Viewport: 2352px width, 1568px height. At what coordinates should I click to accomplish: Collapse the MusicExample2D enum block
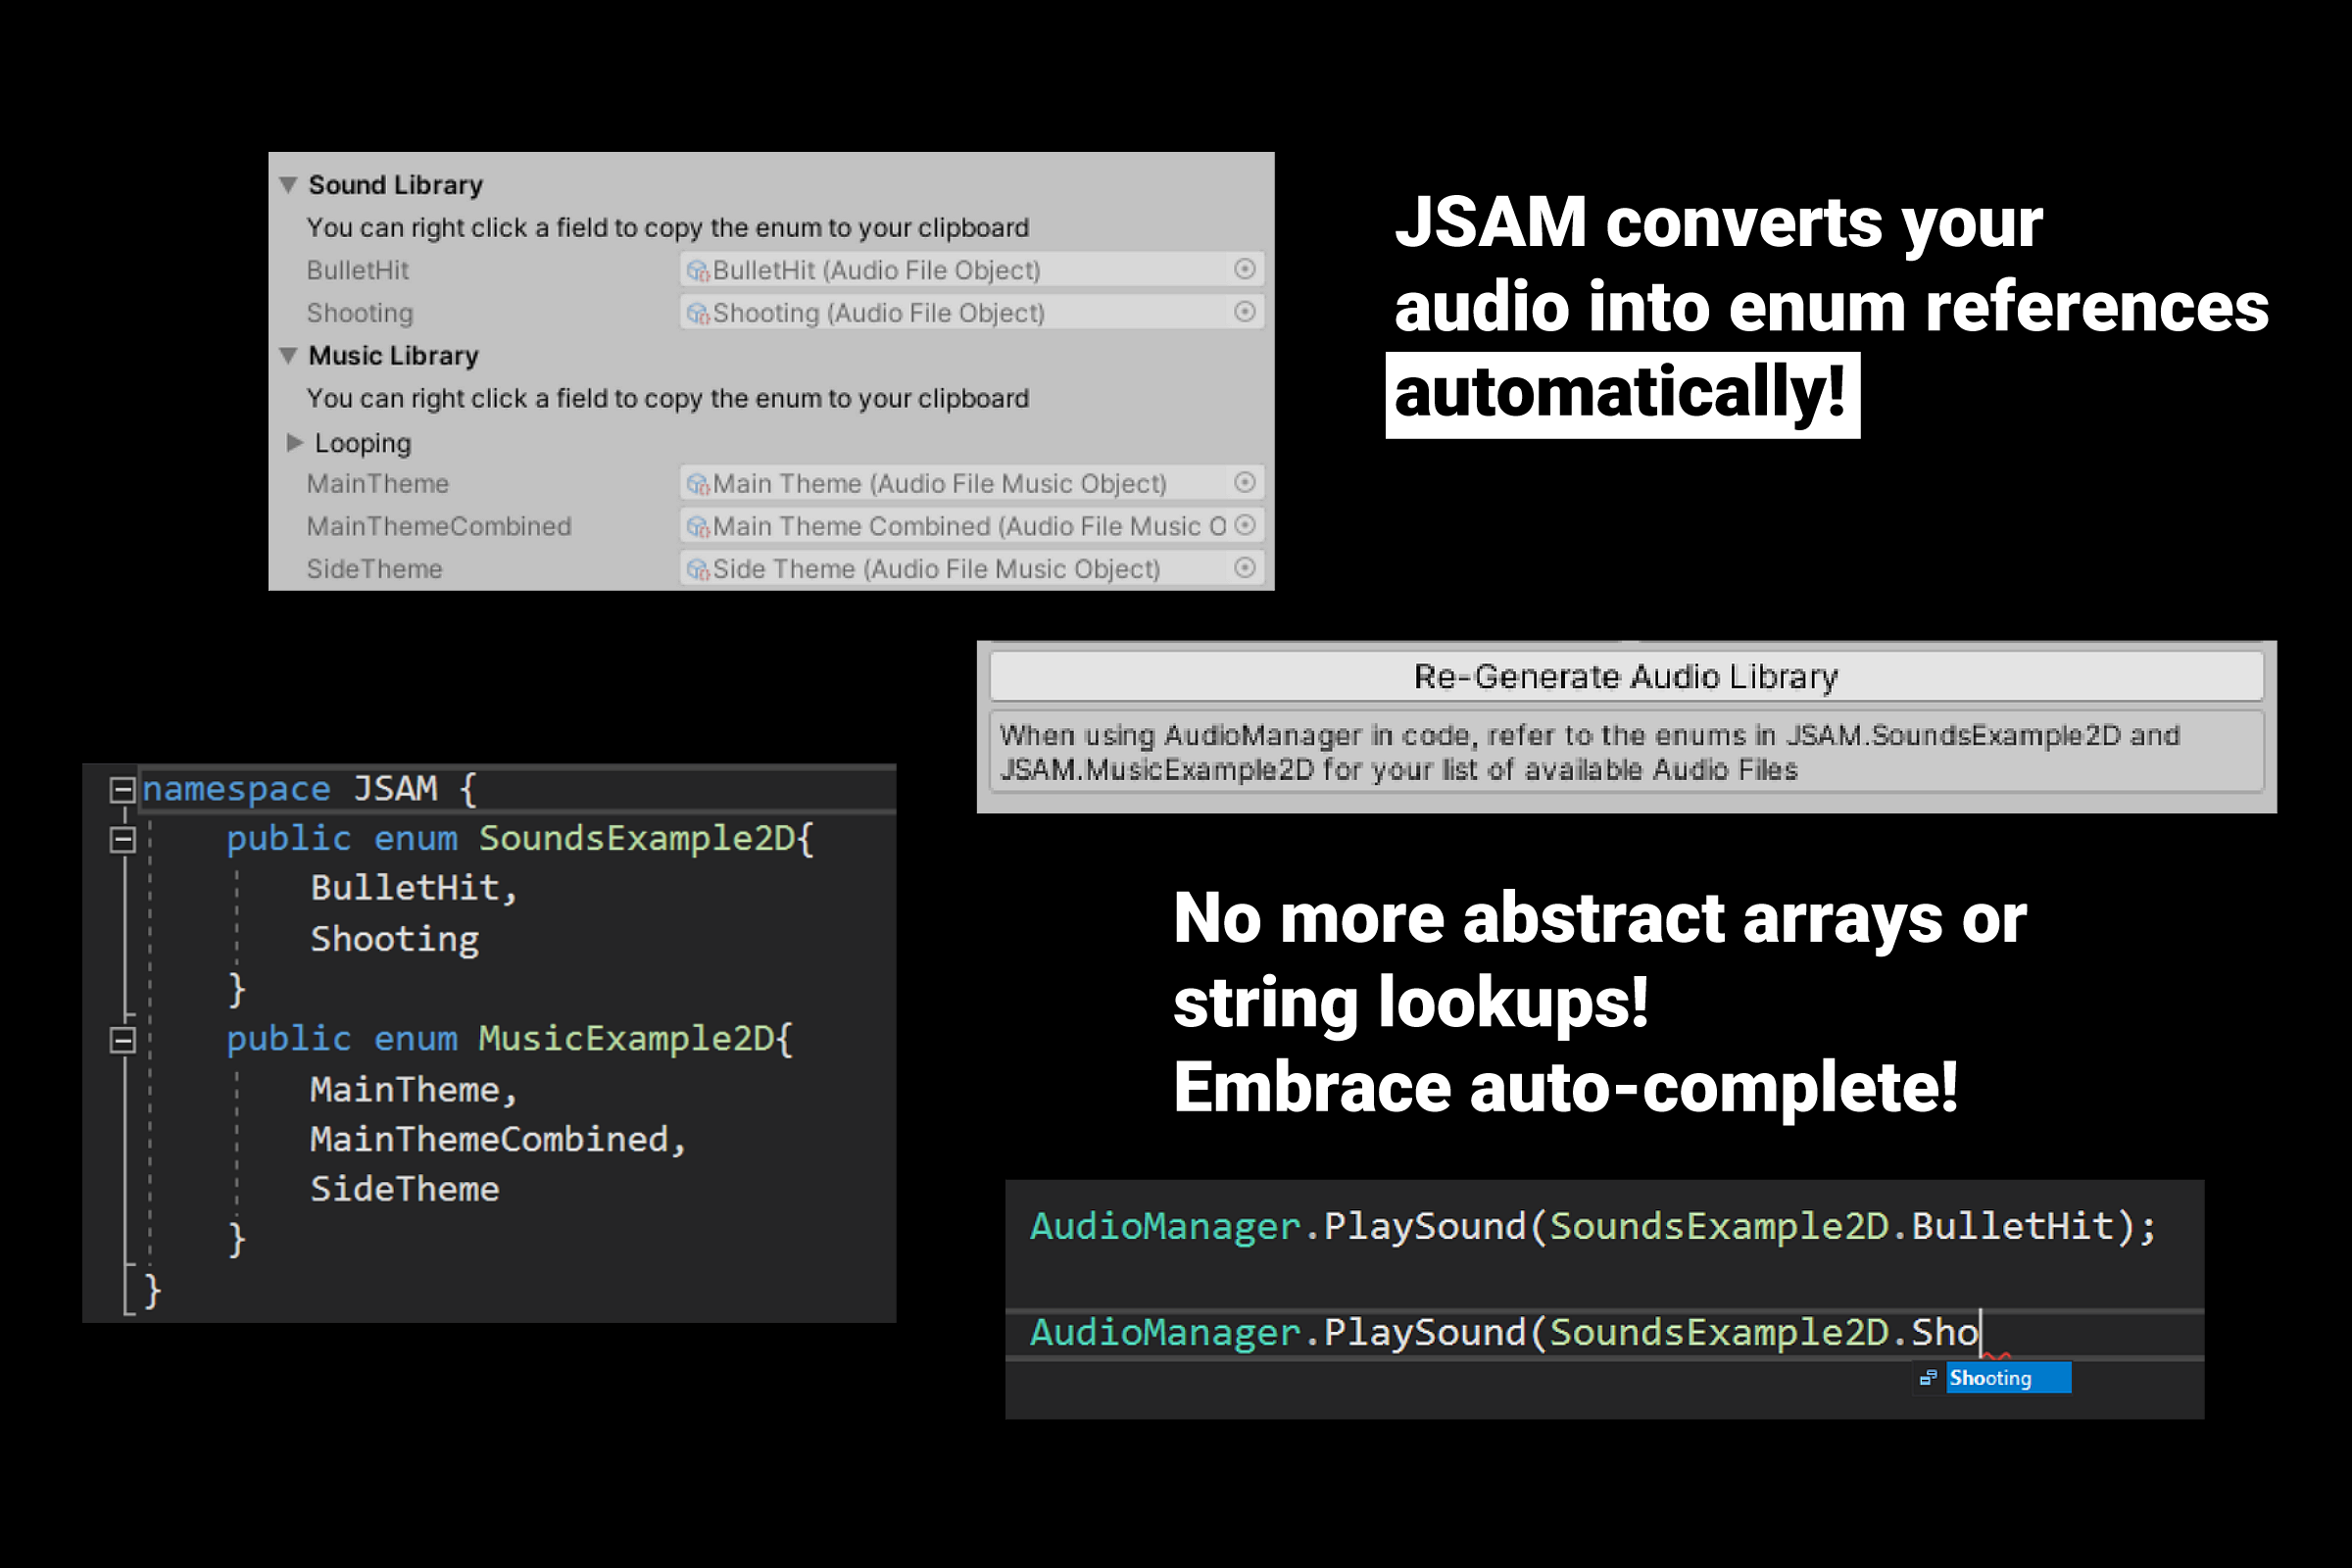click(x=122, y=1040)
